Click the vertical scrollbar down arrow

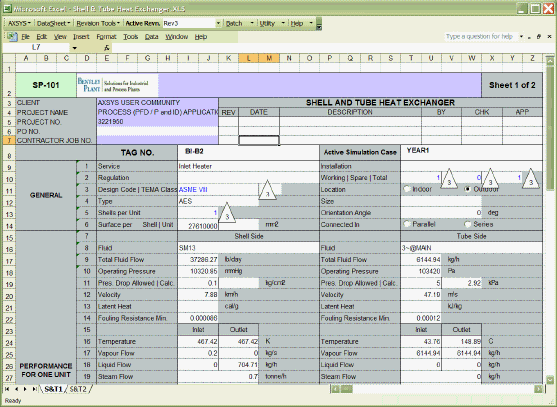[550, 380]
